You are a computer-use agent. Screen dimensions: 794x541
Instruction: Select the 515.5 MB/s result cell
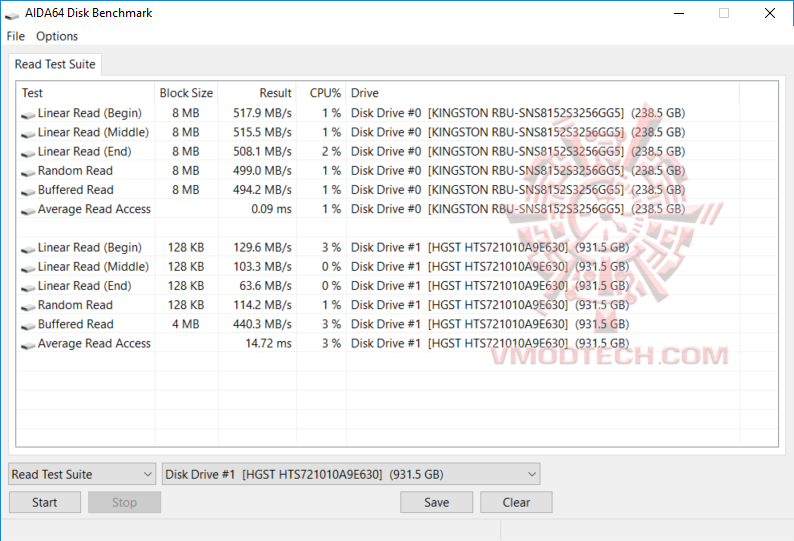(x=262, y=132)
